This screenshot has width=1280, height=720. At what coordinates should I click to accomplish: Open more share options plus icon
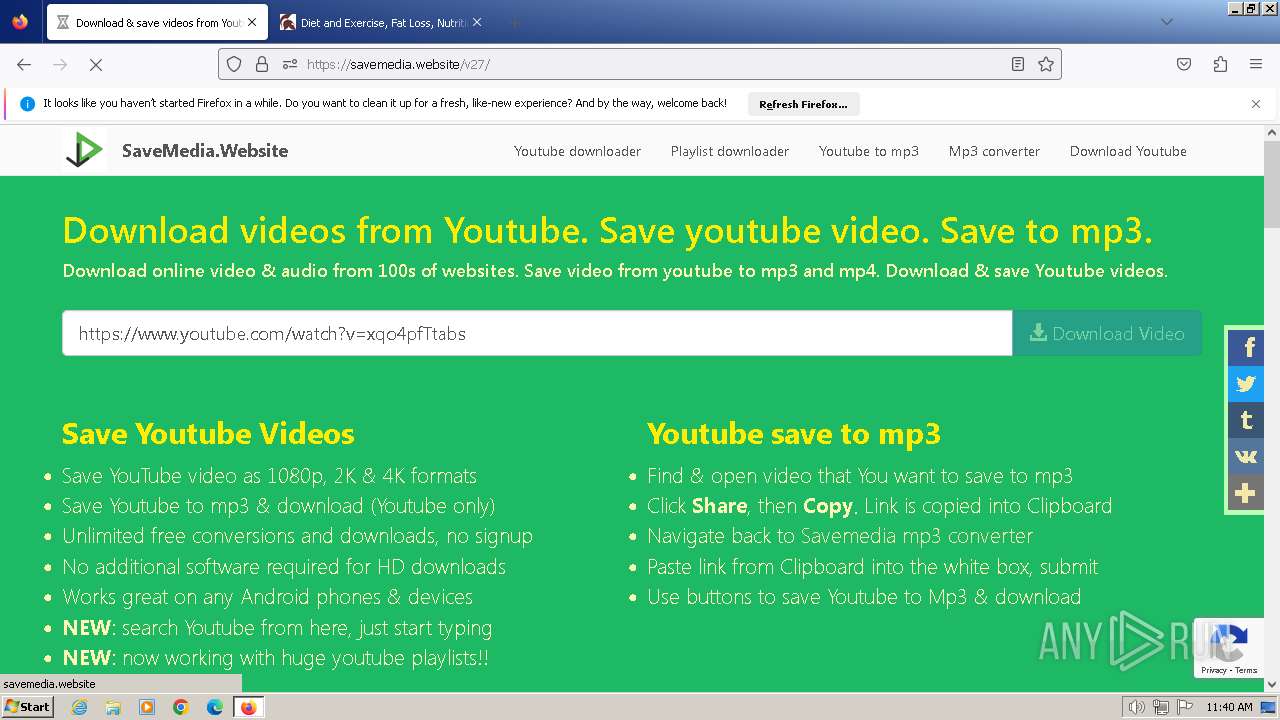coord(1246,493)
